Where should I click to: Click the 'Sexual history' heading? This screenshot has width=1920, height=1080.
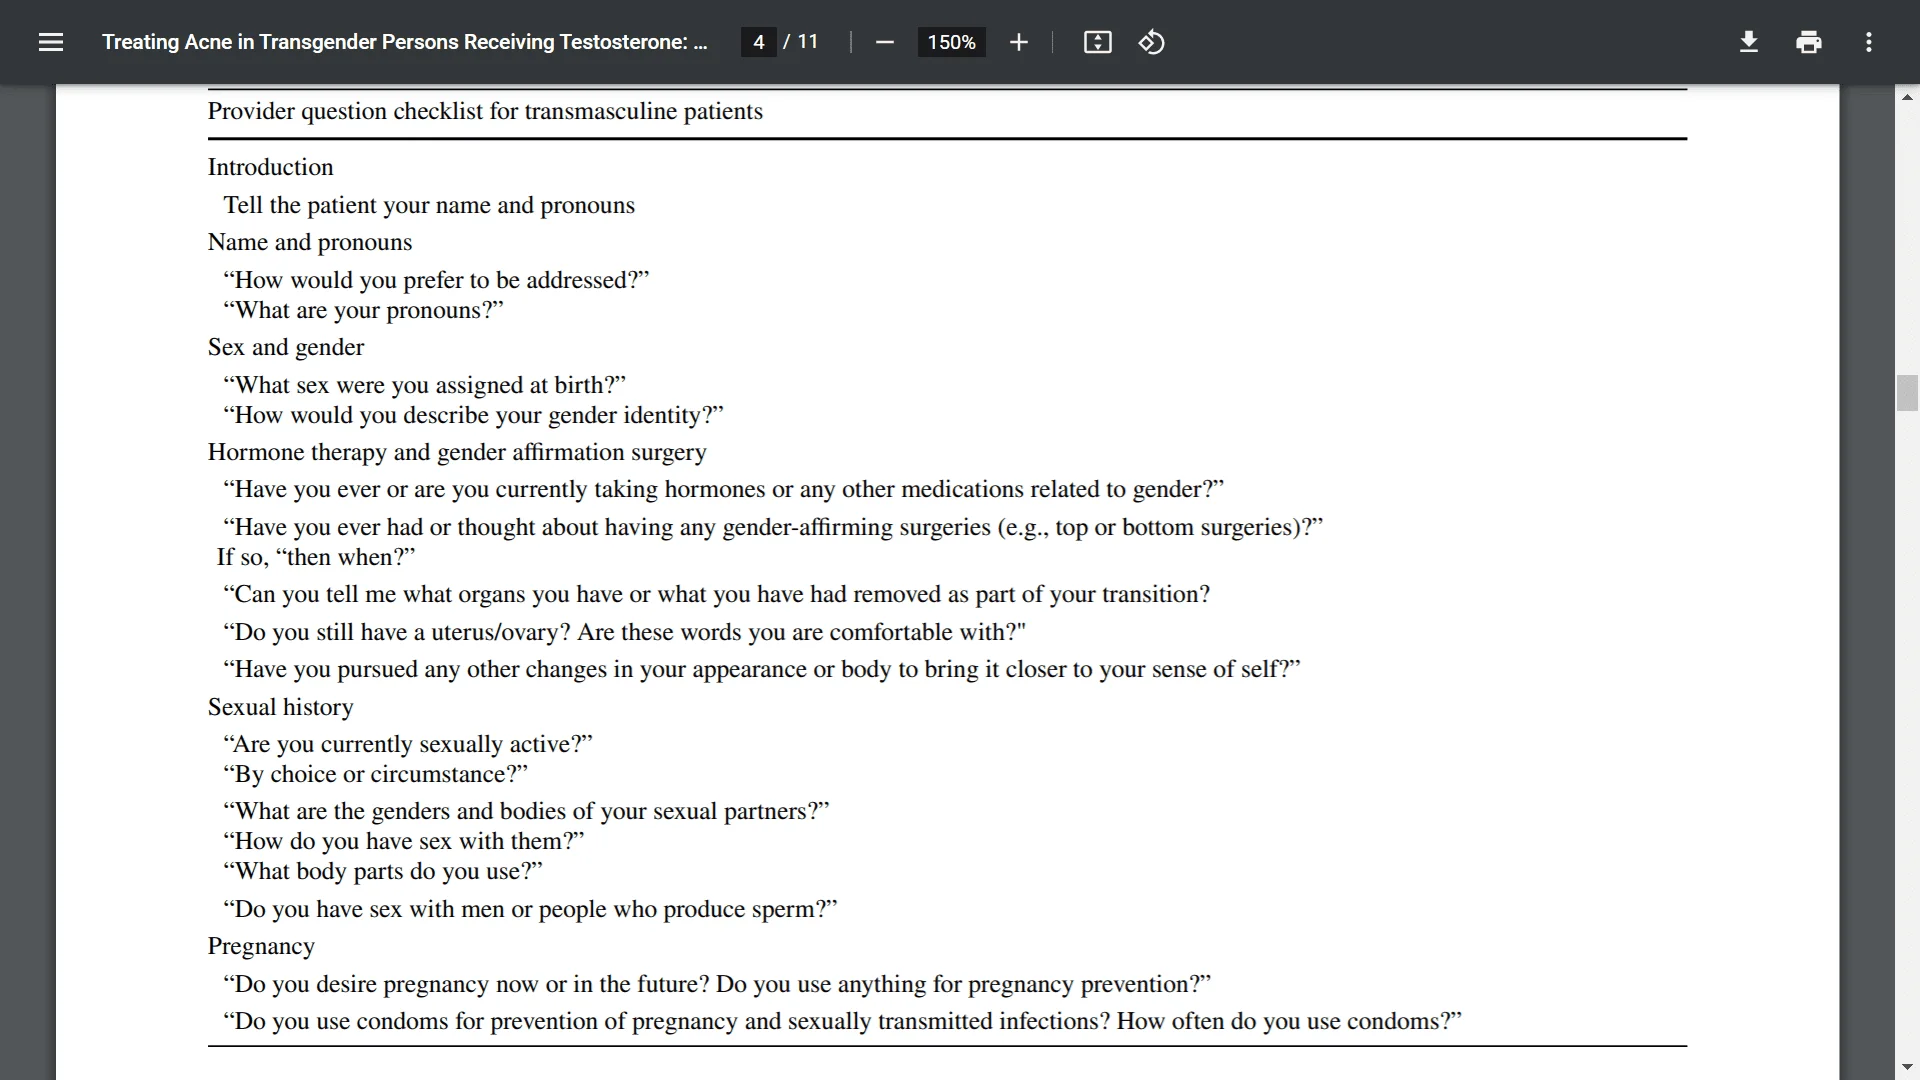(281, 707)
